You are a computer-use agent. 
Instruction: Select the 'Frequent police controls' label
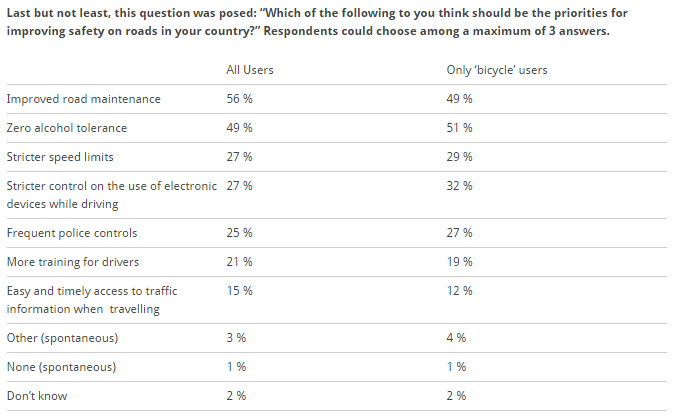(72, 233)
